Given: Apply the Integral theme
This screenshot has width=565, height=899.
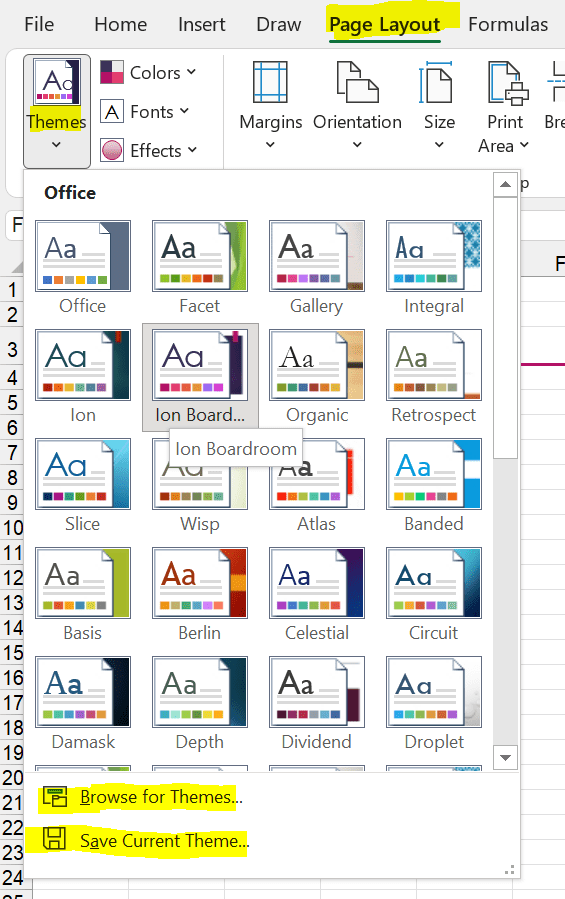Looking at the screenshot, I should click(434, 268).
